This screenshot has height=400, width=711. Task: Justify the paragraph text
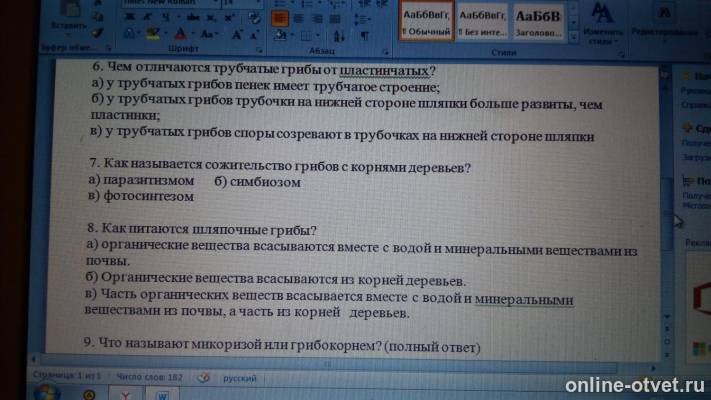pos(335,19)
